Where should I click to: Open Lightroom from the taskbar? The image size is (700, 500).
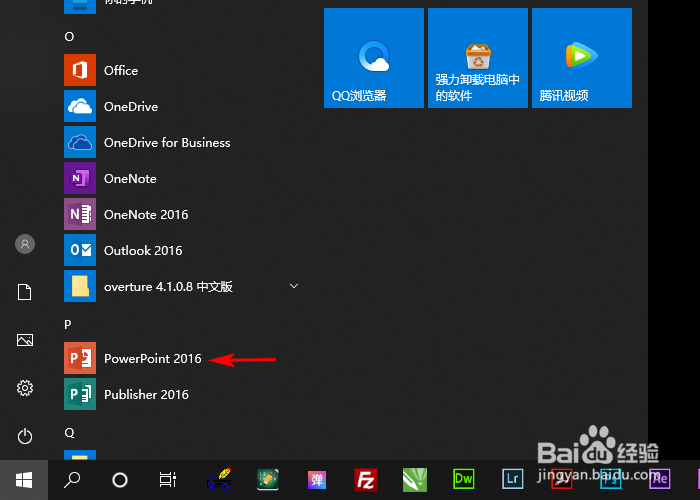(x=512, y=479)
